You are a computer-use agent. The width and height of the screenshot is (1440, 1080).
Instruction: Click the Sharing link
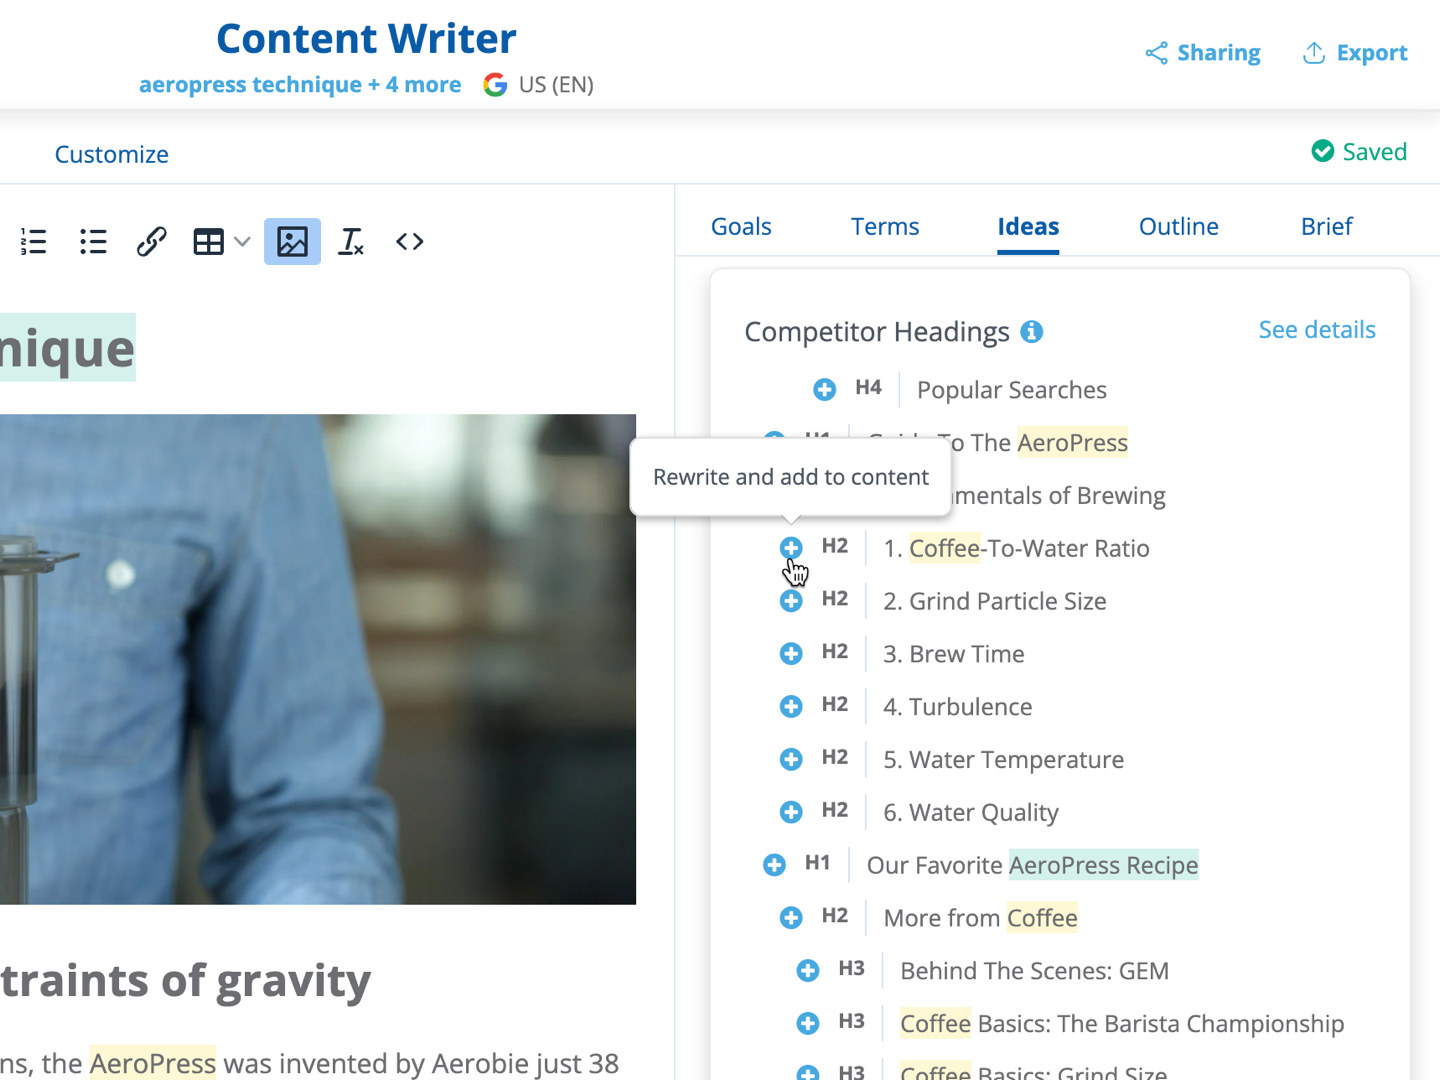point(1203,53)
